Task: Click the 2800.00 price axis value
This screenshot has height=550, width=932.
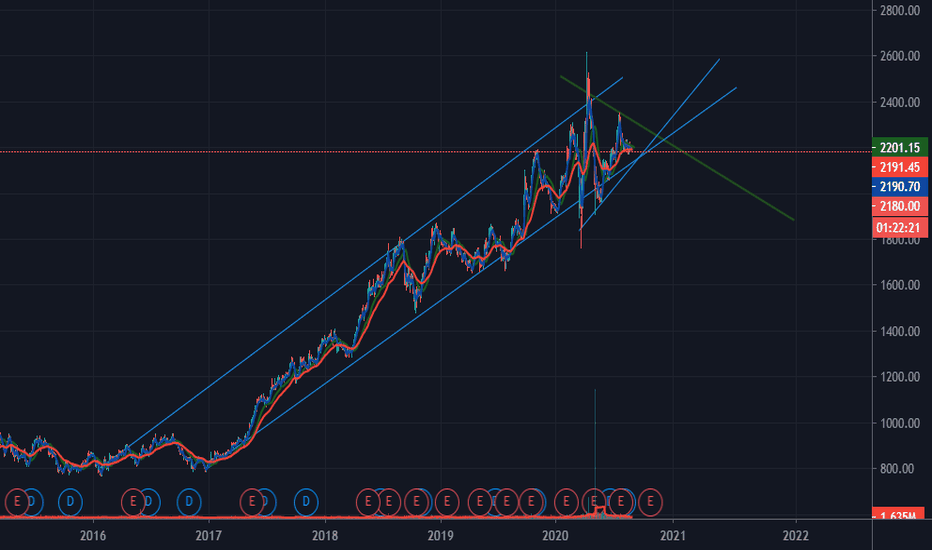Action: pos(900,10)
